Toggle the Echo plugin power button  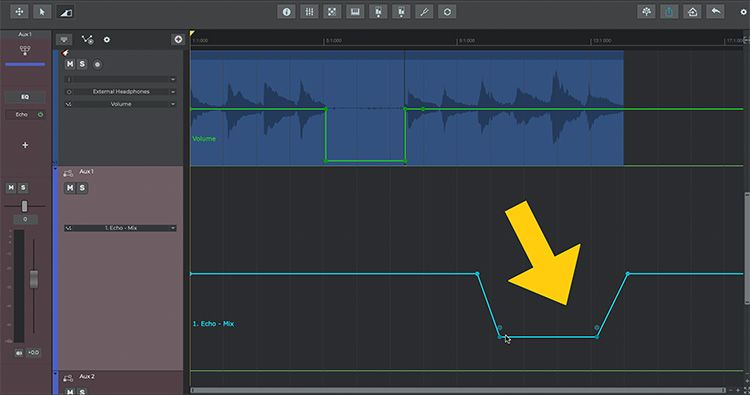[x=40, y=115]
